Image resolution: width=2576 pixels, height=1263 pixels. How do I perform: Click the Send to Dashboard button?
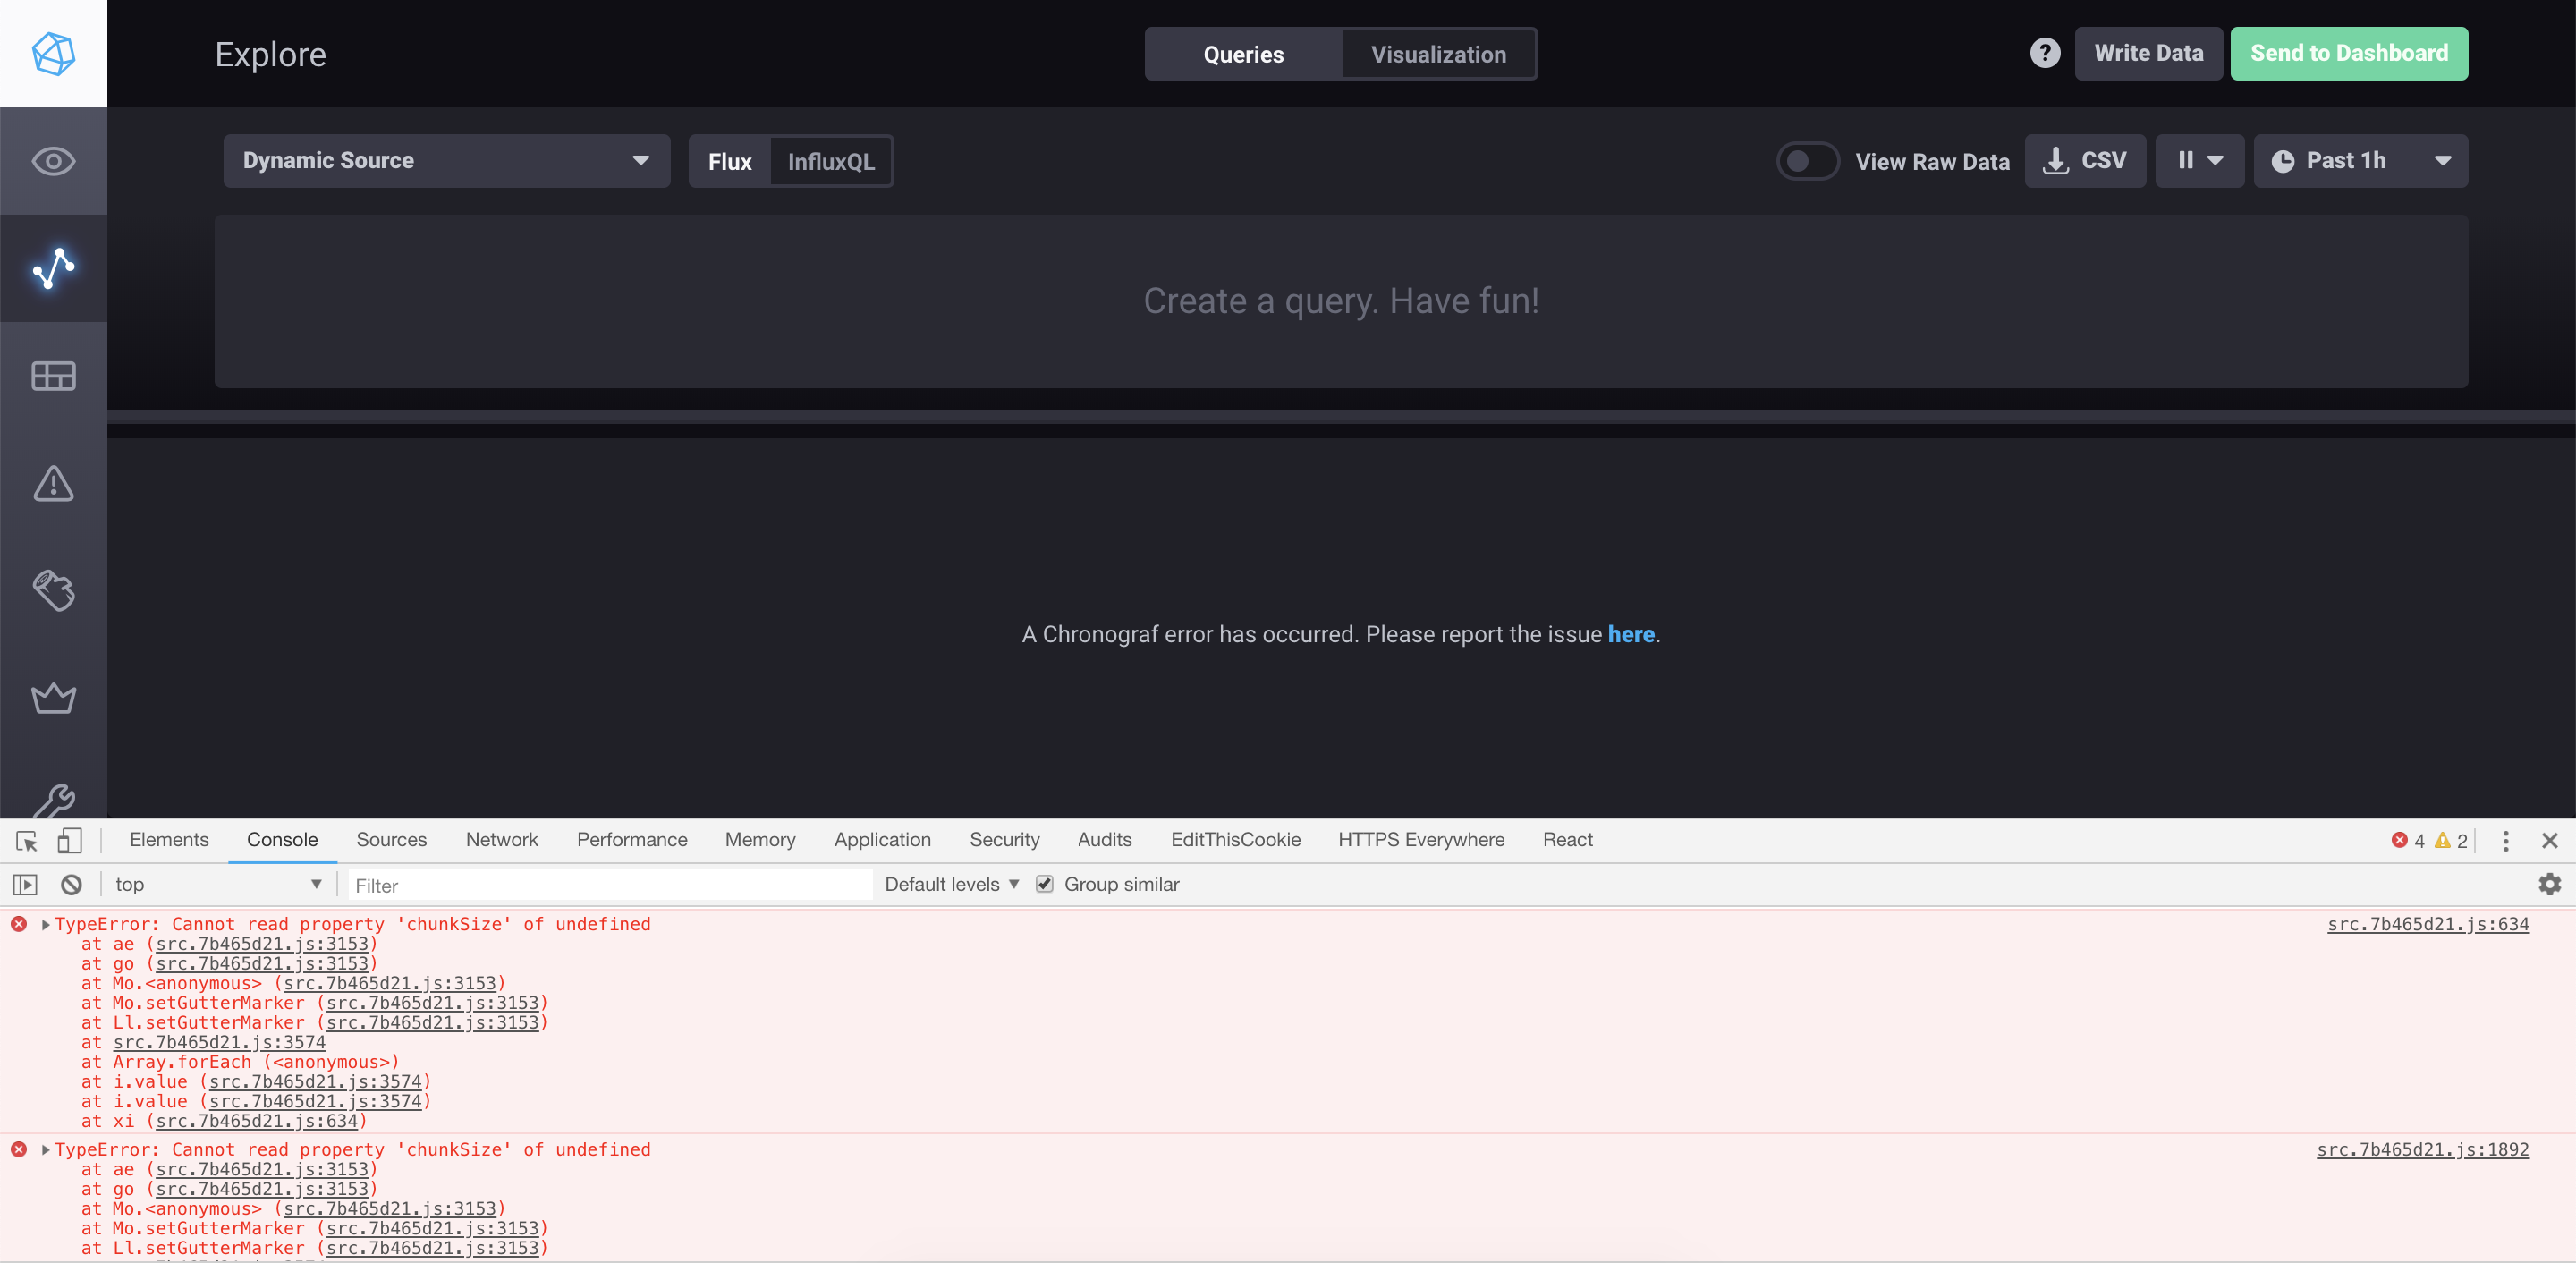click(x=2349, y=53)
